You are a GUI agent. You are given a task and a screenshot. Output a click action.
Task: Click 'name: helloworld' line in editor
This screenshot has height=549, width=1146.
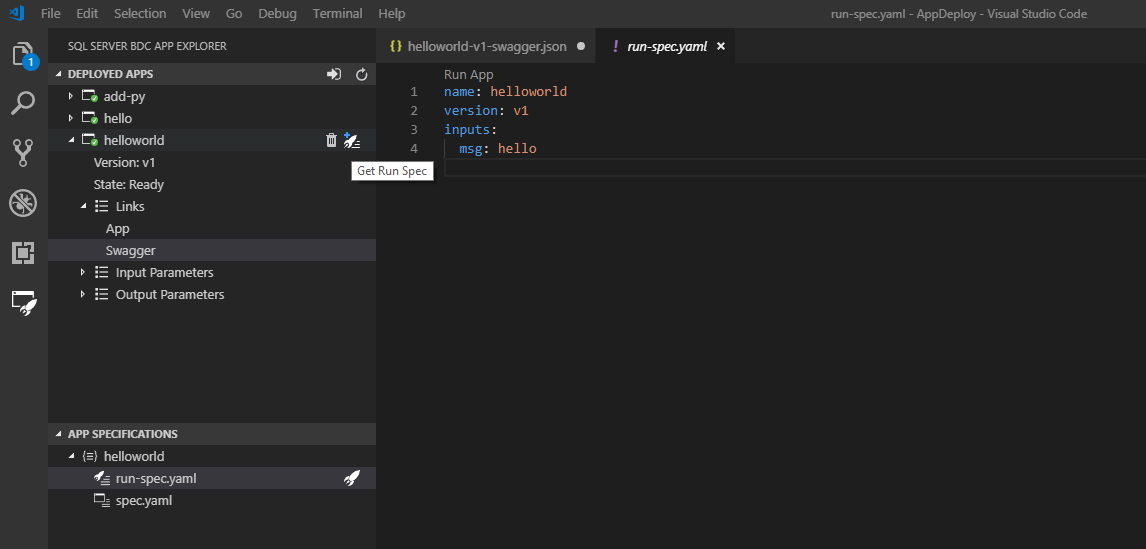click(505, 91)
